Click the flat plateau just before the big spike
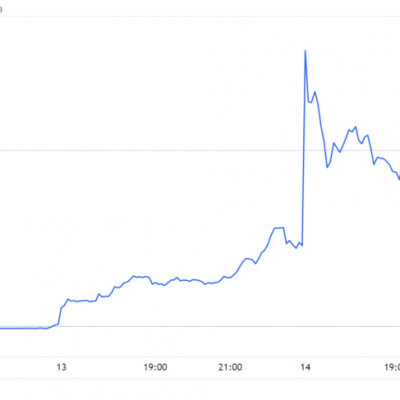 tap(279, 228)
